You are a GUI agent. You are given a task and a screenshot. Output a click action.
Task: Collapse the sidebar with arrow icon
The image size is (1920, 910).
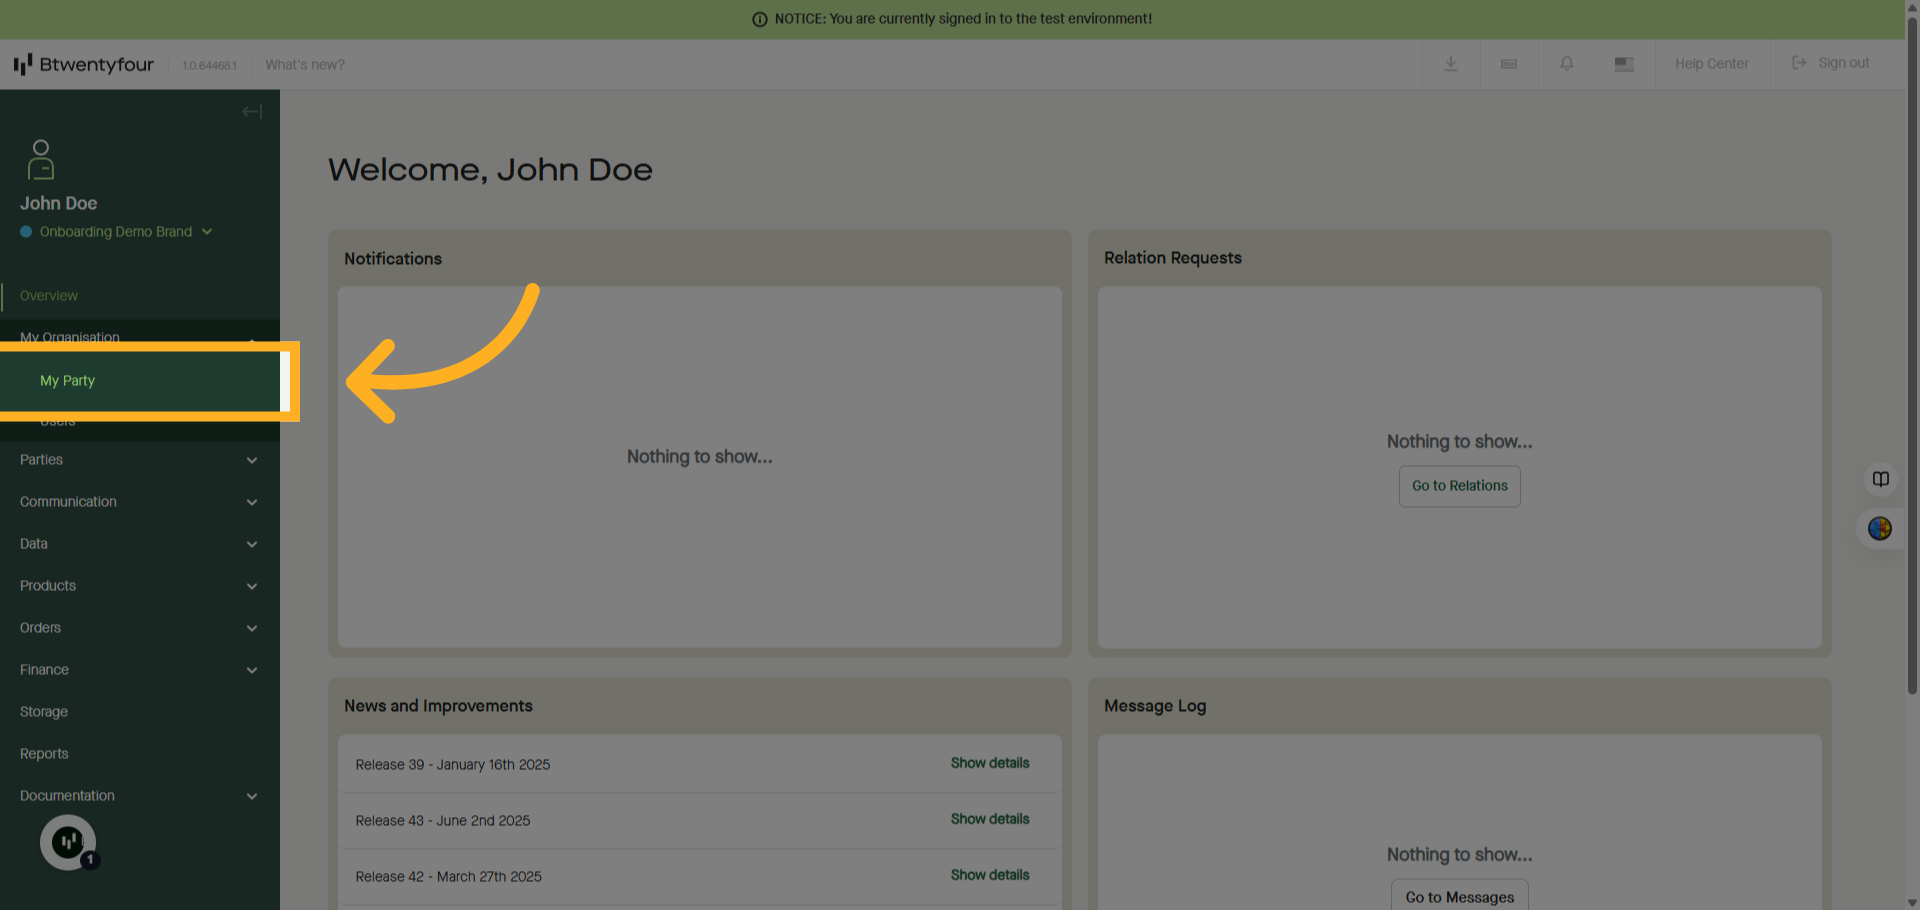pyautogui.click(x=251, y=112)
